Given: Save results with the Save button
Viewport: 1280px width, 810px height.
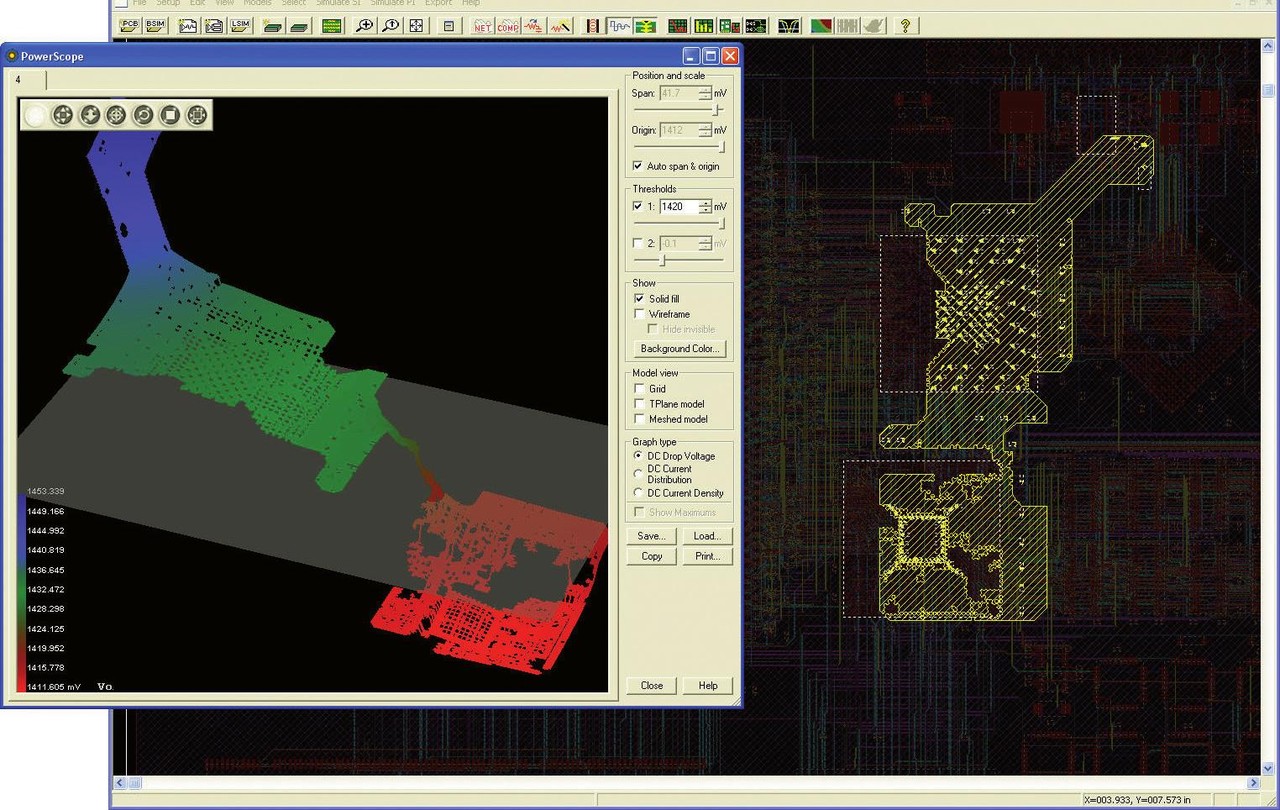Looking at the screenshot, I should click(651, 536).
